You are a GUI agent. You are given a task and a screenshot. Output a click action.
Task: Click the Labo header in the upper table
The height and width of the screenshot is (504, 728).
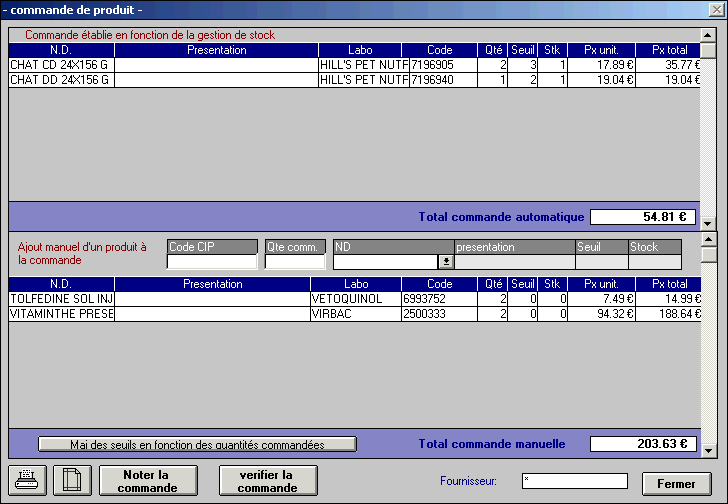click(x=360, y=50)
